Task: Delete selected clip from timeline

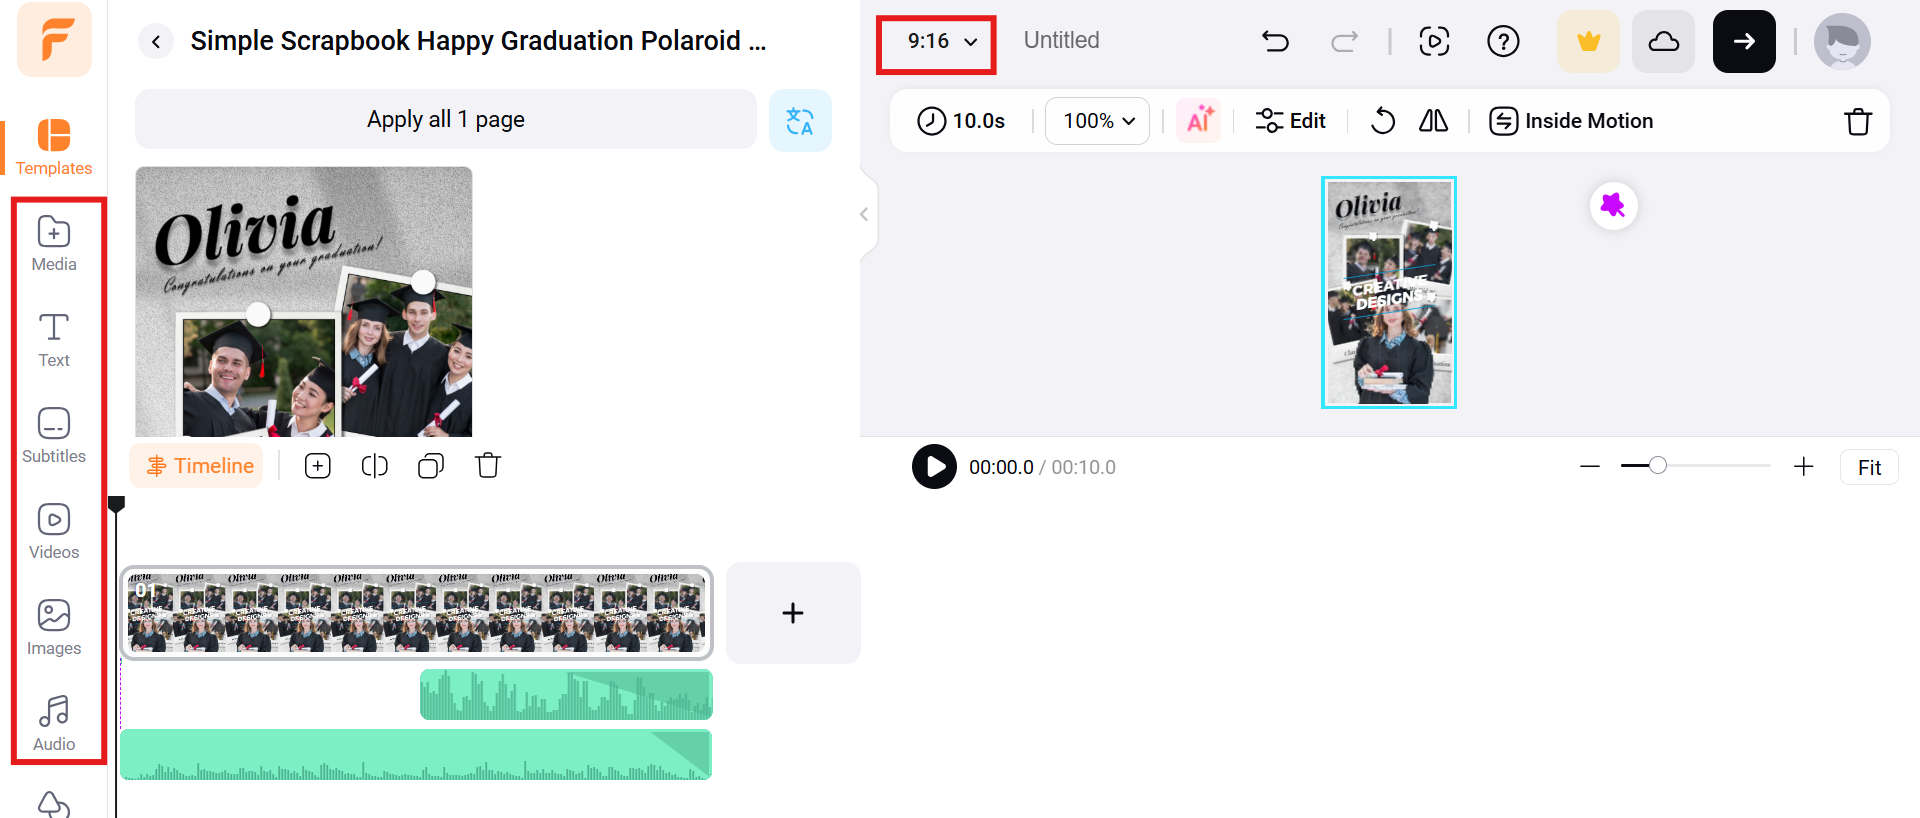Action: click(x=488, y=466)
